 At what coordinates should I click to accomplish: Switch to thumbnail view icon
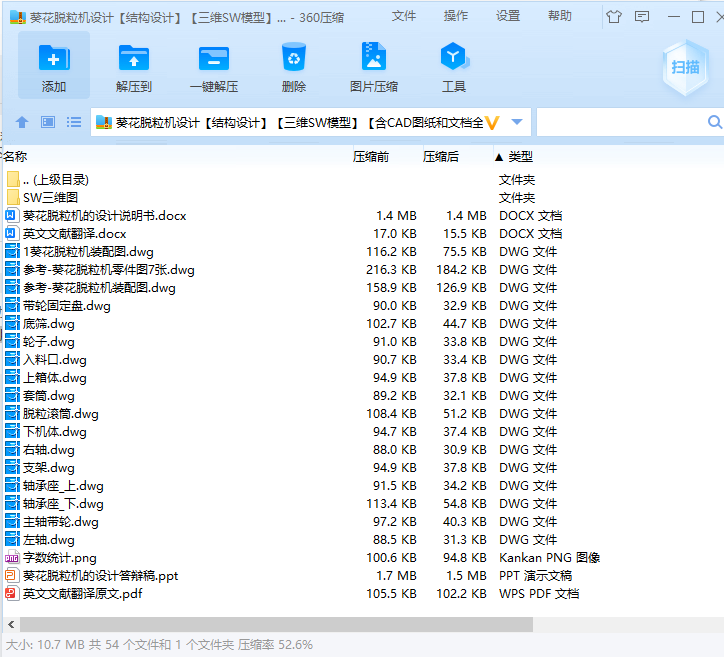(48, 122)
